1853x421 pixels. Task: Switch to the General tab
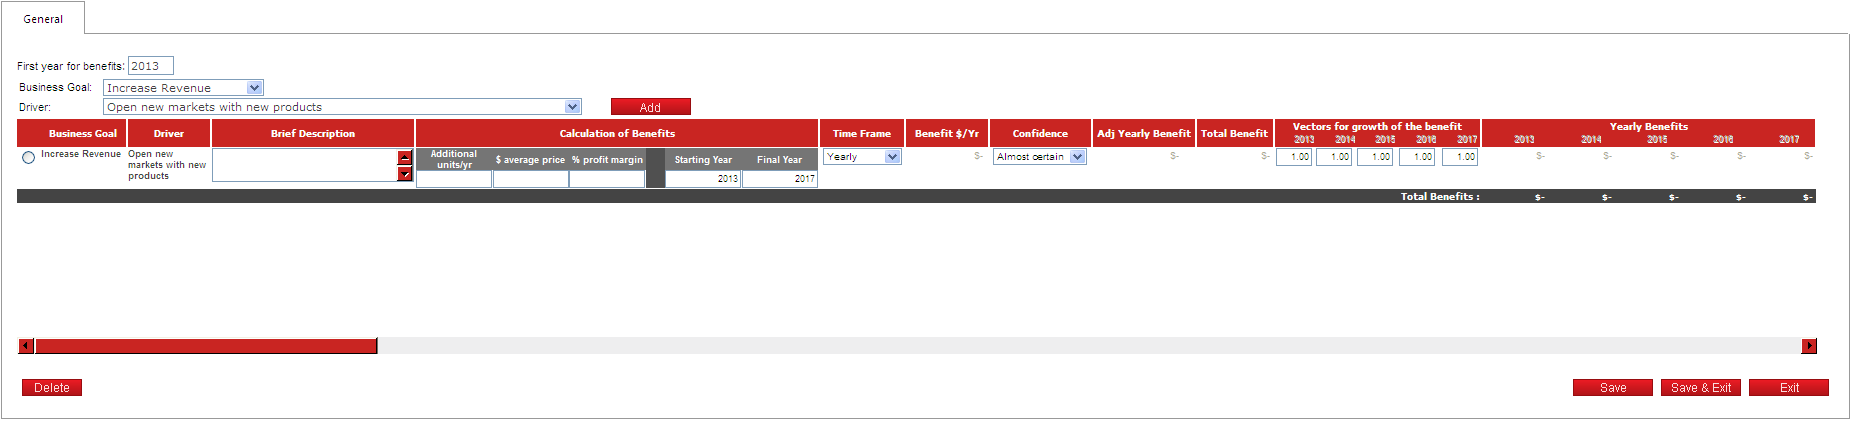coord(43,19)
